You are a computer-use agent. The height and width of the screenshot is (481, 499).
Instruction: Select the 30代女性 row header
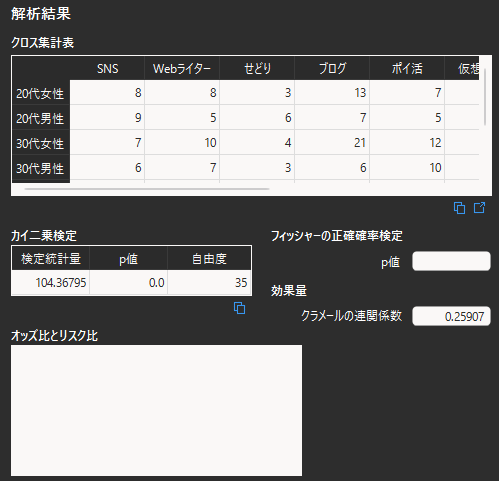click(x=41, y=143)
